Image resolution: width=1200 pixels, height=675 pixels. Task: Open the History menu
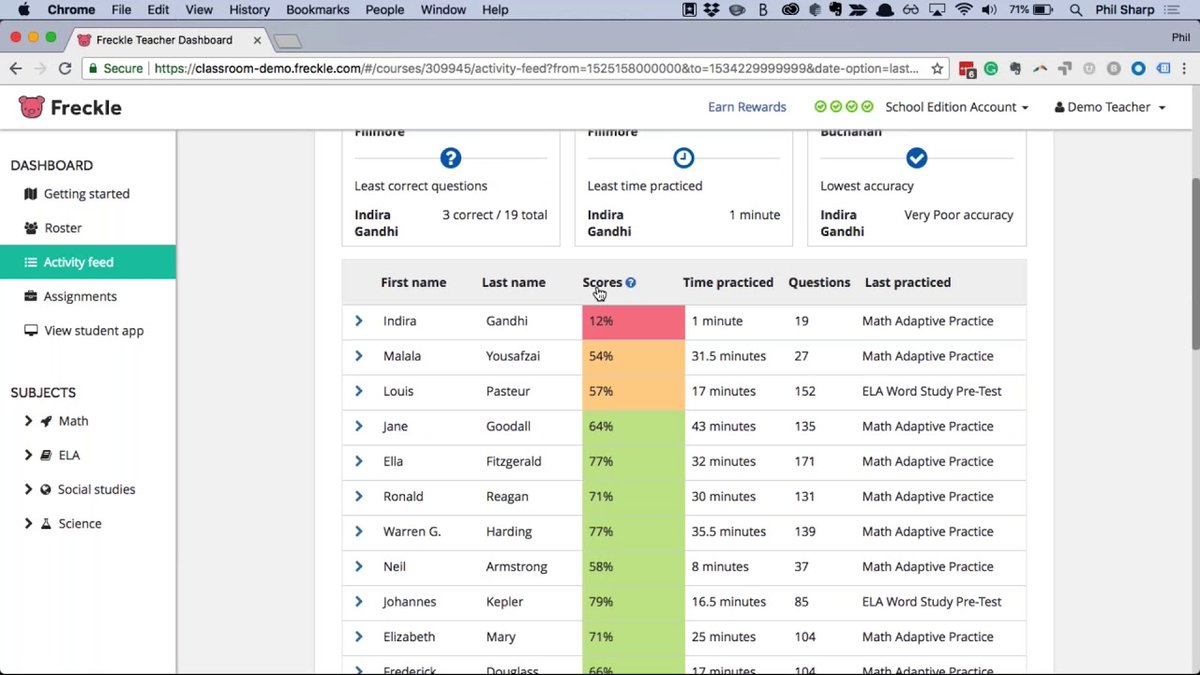(249, 10)
